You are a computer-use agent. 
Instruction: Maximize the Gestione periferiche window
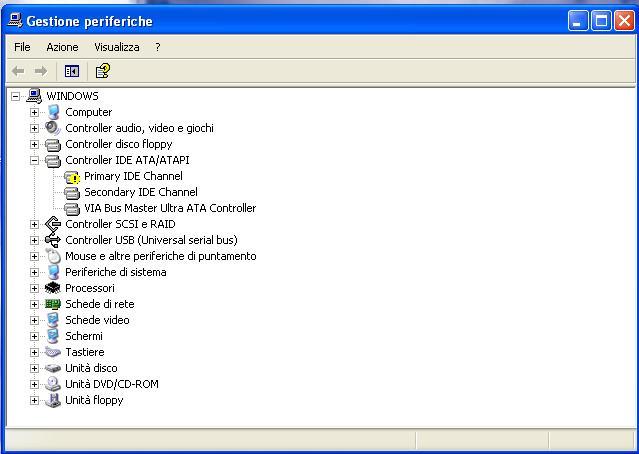pos(601,21)
